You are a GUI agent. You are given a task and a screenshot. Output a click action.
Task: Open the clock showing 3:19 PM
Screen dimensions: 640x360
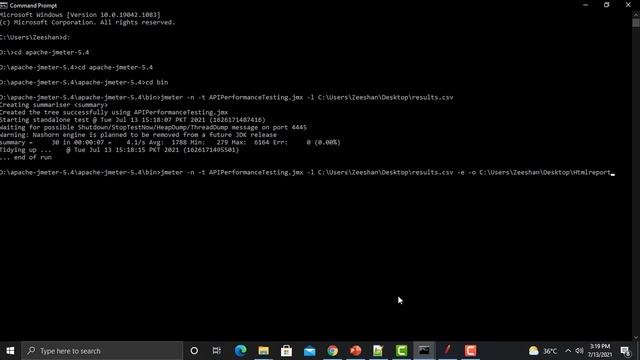point(600,351)
